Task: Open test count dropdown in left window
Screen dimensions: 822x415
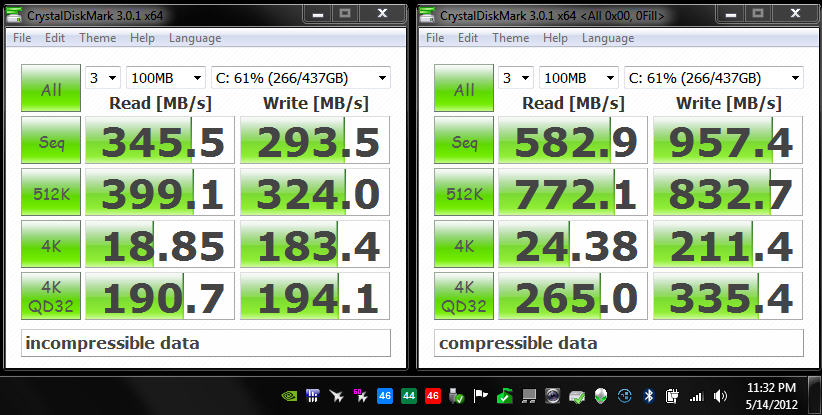Action: [x=103, y=78]
